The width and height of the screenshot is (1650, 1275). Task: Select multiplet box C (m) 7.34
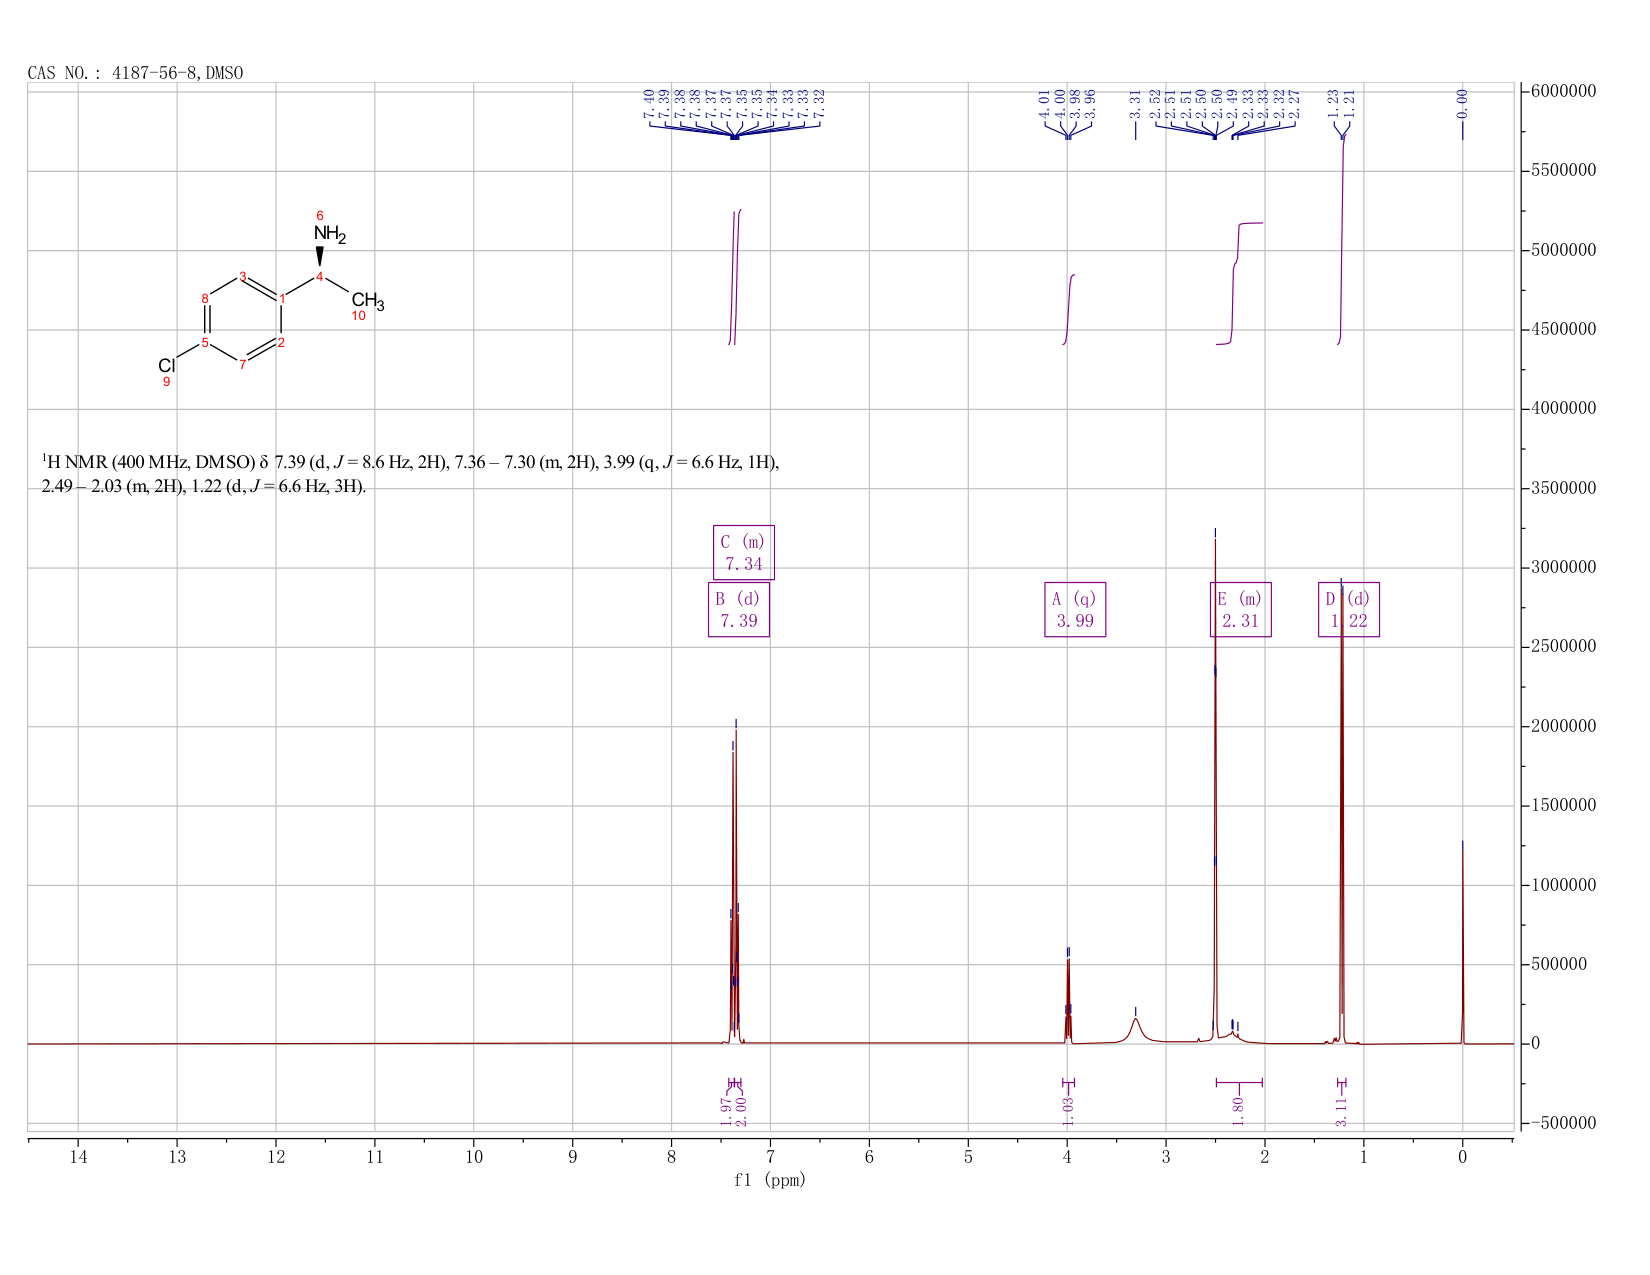pyautogui.click(x=743, y=553)
